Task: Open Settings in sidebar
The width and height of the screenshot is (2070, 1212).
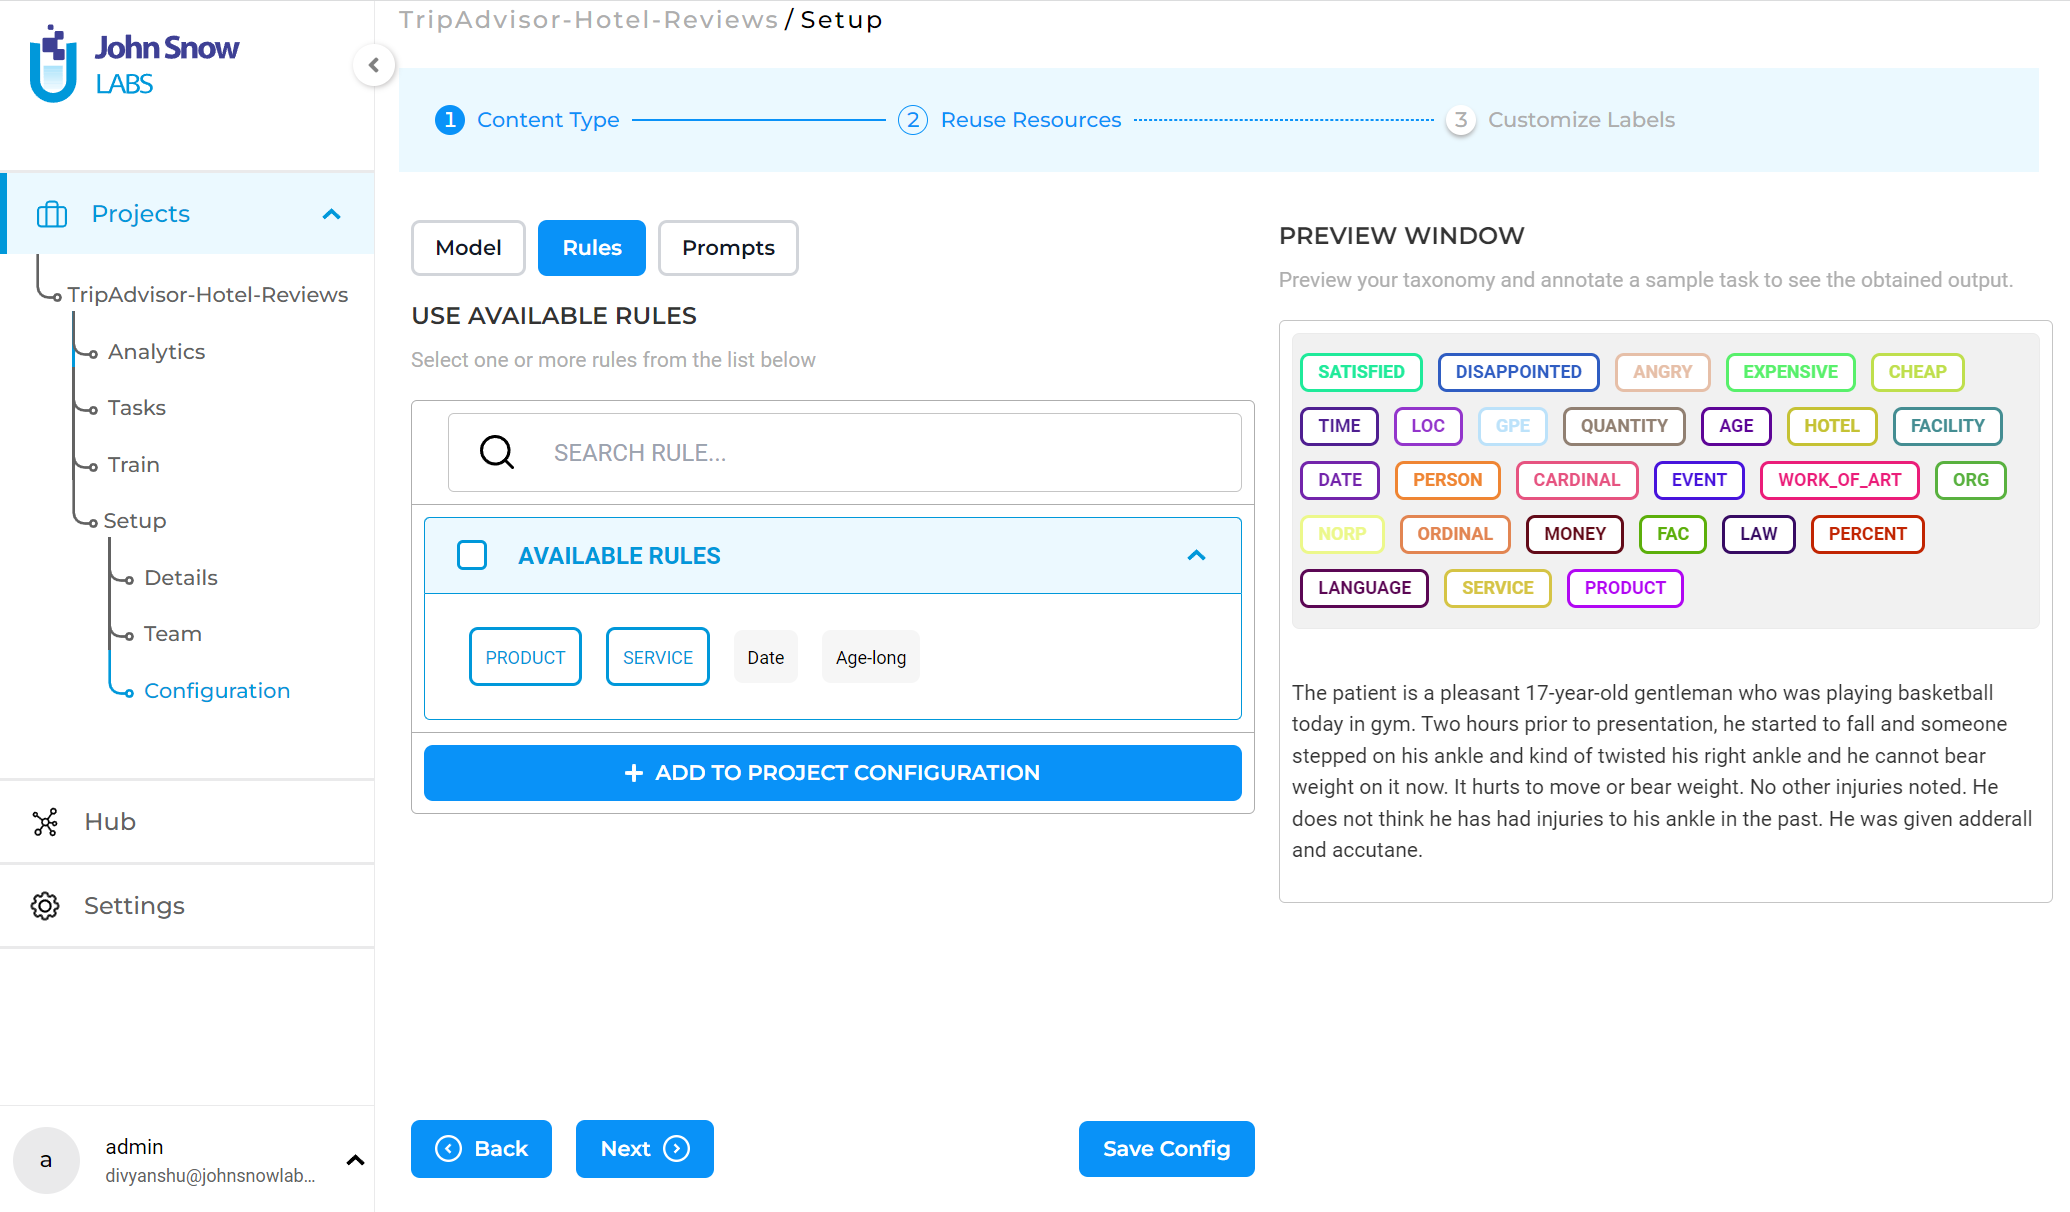Action: [134, 906]
